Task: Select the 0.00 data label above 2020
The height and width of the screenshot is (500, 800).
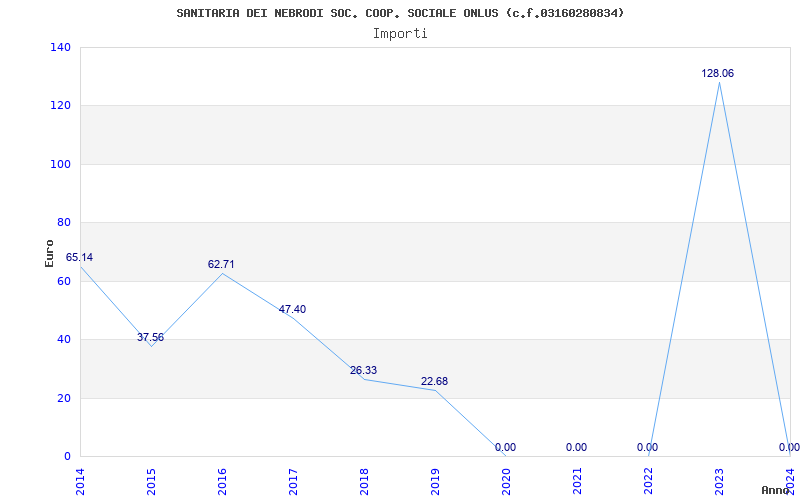Action: pyautogui.click(x=505, y=447)
